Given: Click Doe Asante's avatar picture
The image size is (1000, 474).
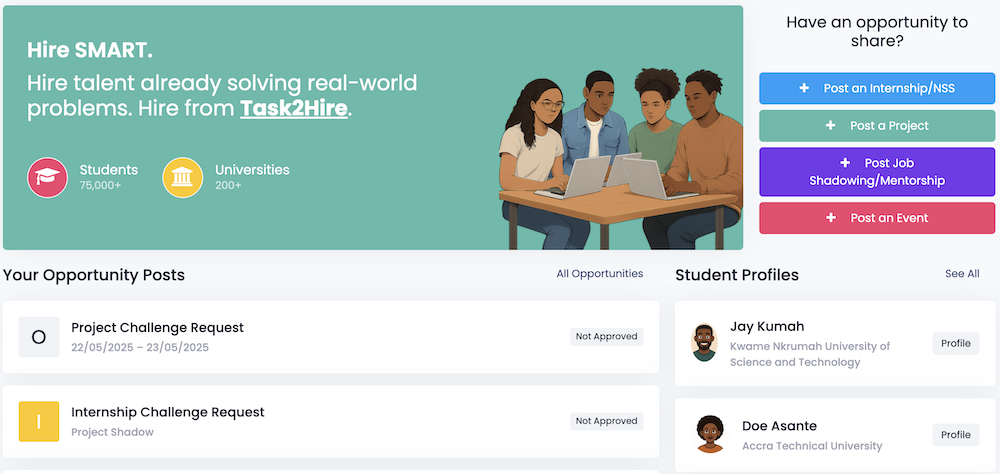Looking at the screenshot, I should pos(709,434).
